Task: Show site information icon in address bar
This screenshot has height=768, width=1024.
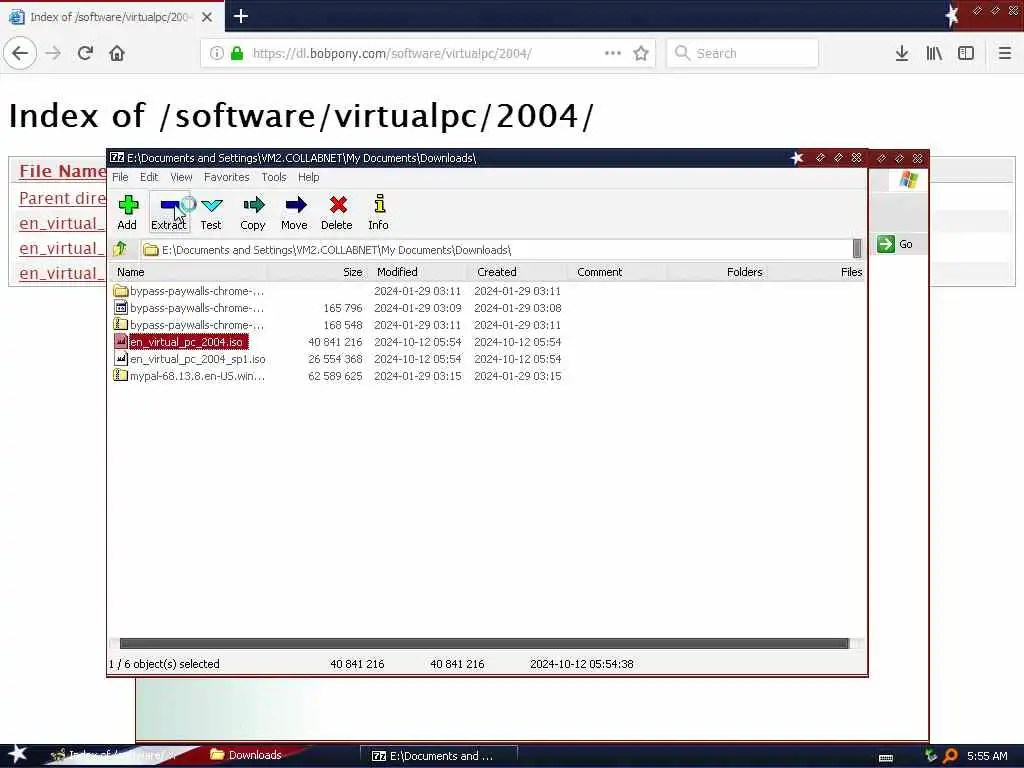Action: (x=216, y=53)
